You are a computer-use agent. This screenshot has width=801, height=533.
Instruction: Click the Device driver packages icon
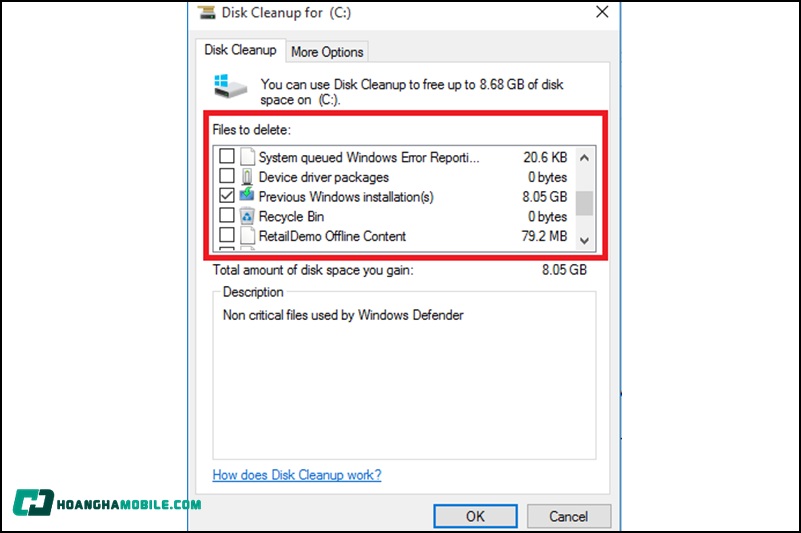(x=247, y=176)
